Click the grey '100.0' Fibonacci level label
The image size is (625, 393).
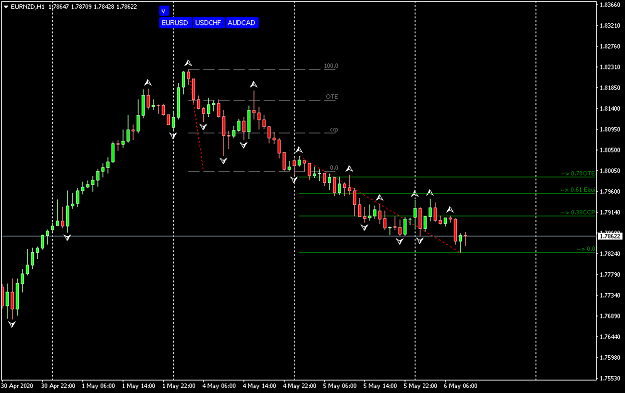331,66
